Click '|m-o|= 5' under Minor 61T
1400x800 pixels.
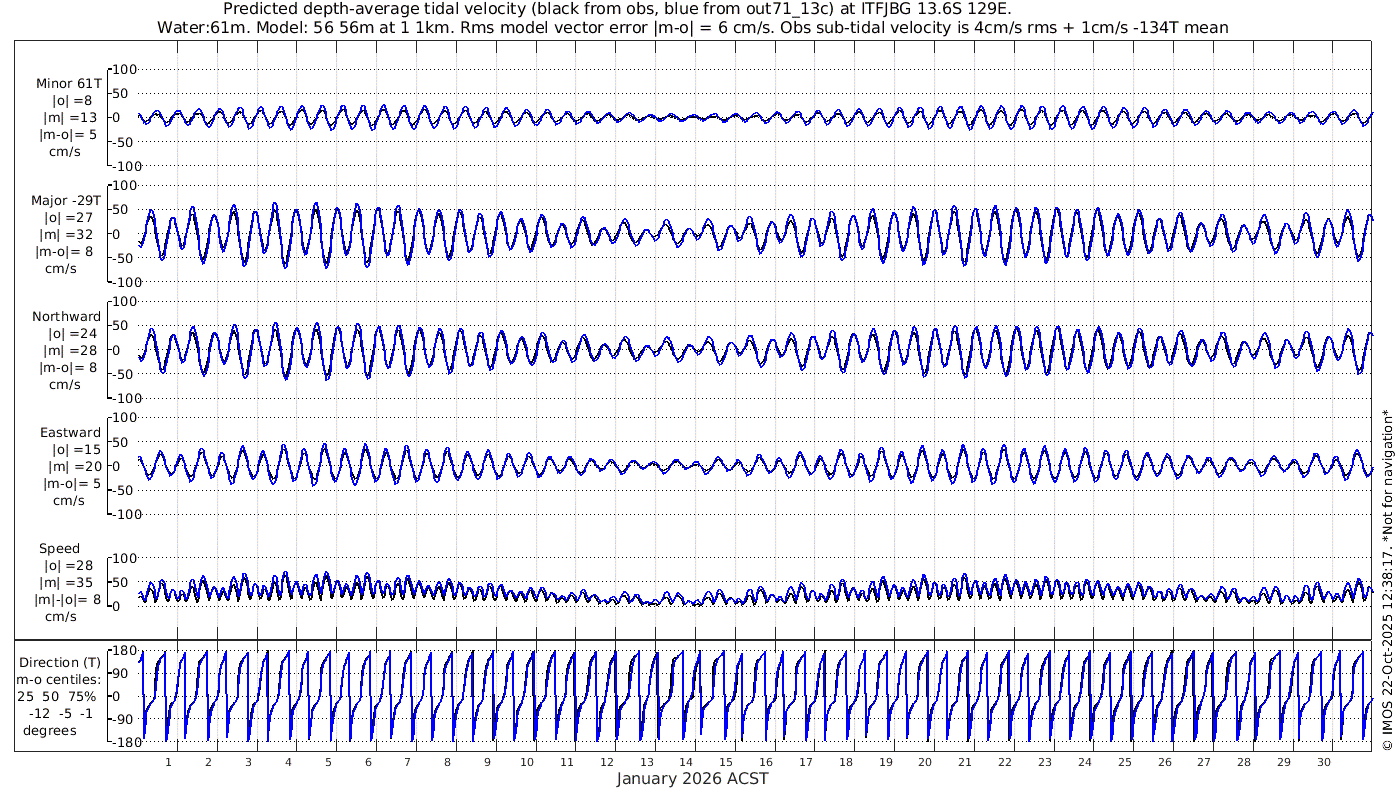point(68,134)
